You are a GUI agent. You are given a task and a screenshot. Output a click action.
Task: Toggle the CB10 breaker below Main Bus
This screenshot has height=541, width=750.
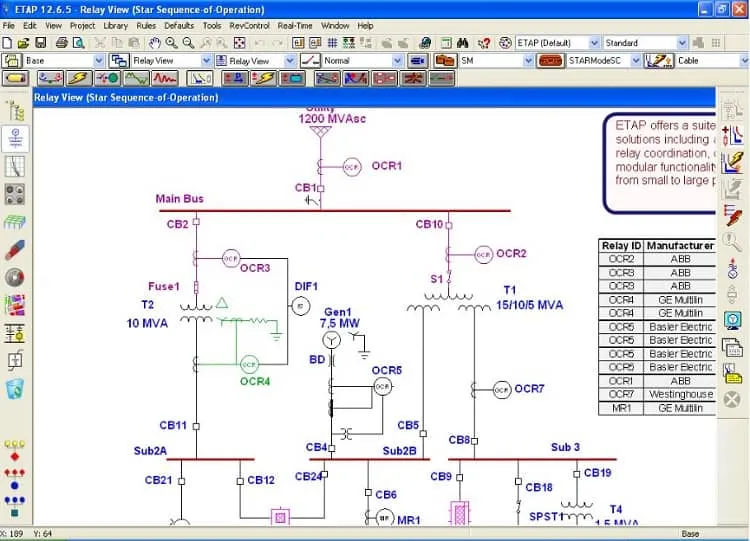[449, 225]
